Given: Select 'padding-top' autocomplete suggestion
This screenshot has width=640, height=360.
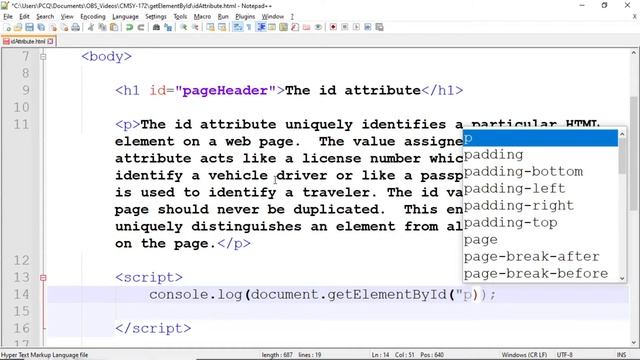Looking at the screenshot, I should click(540, 223).
